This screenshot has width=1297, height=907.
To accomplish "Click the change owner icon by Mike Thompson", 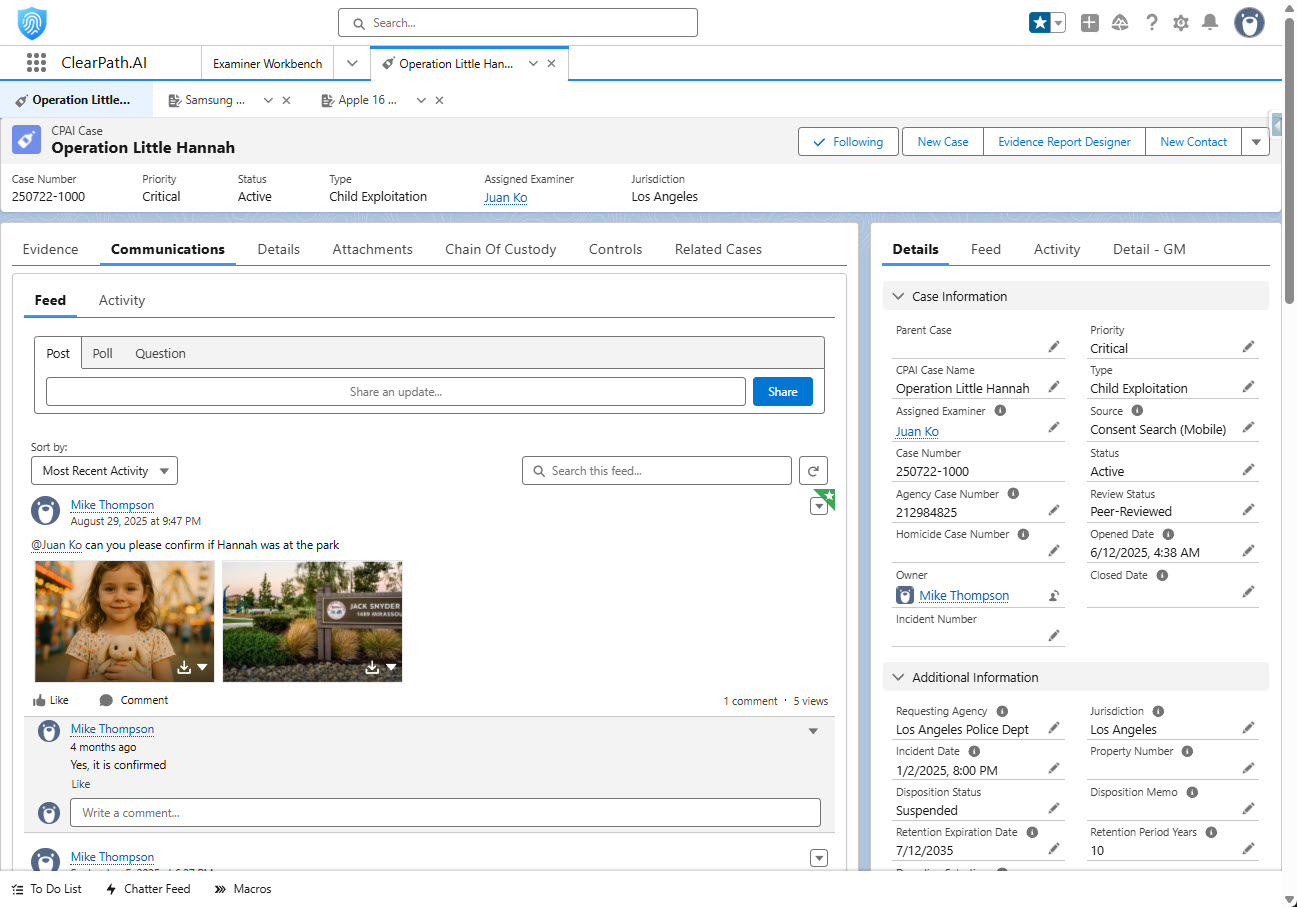I will (x=1054, y=595).
